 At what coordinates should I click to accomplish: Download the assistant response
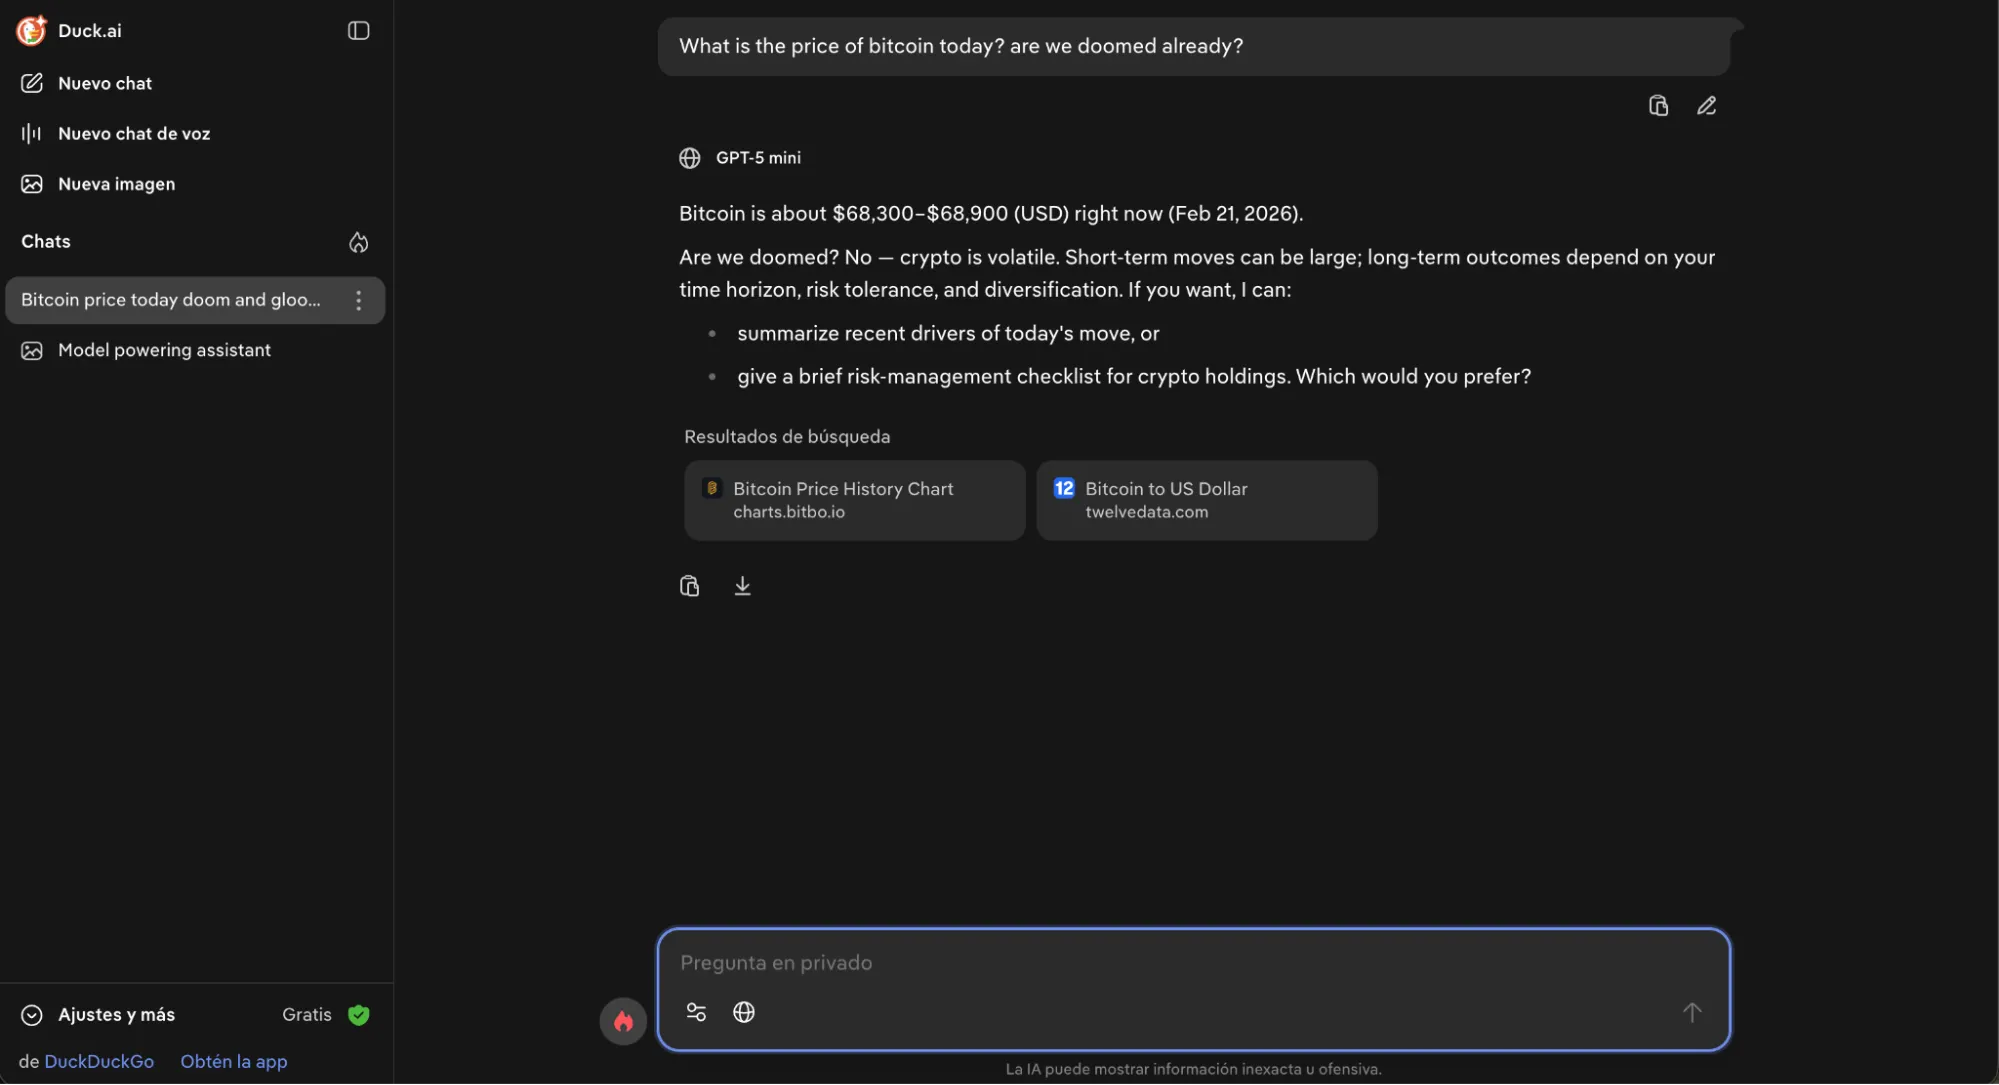[x=742, y=586]
